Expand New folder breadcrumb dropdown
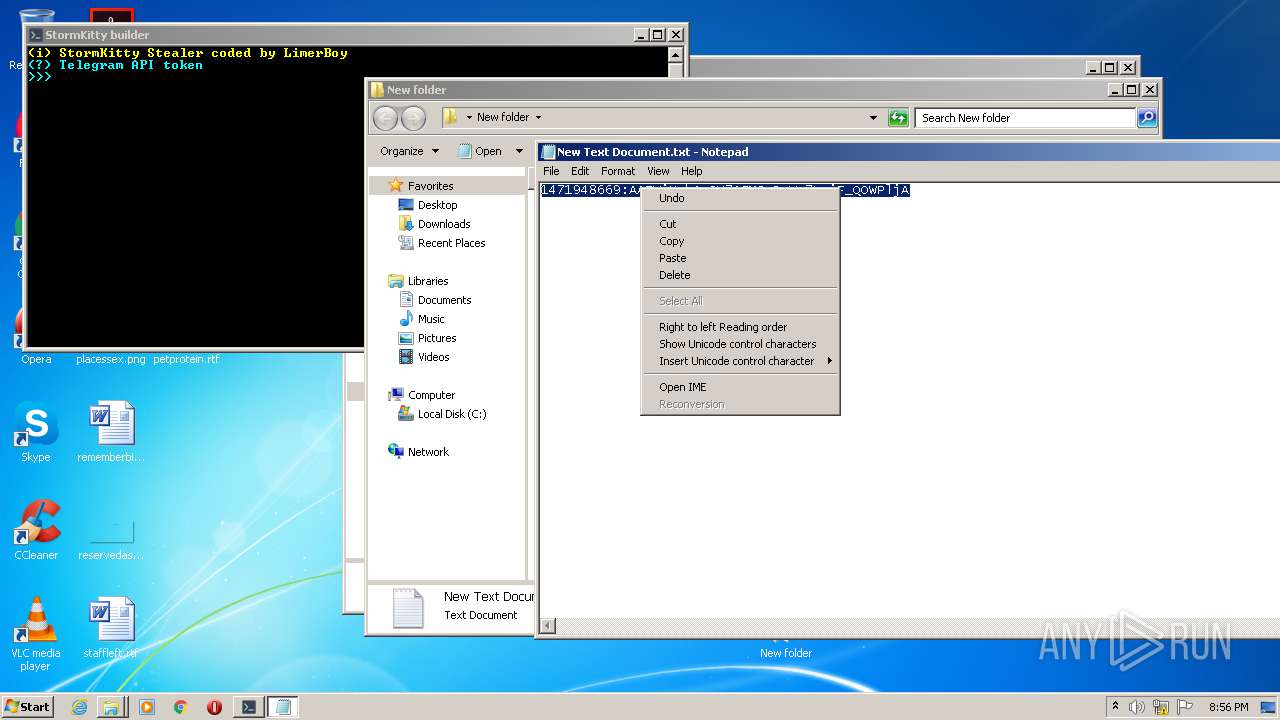 point(538,118)
